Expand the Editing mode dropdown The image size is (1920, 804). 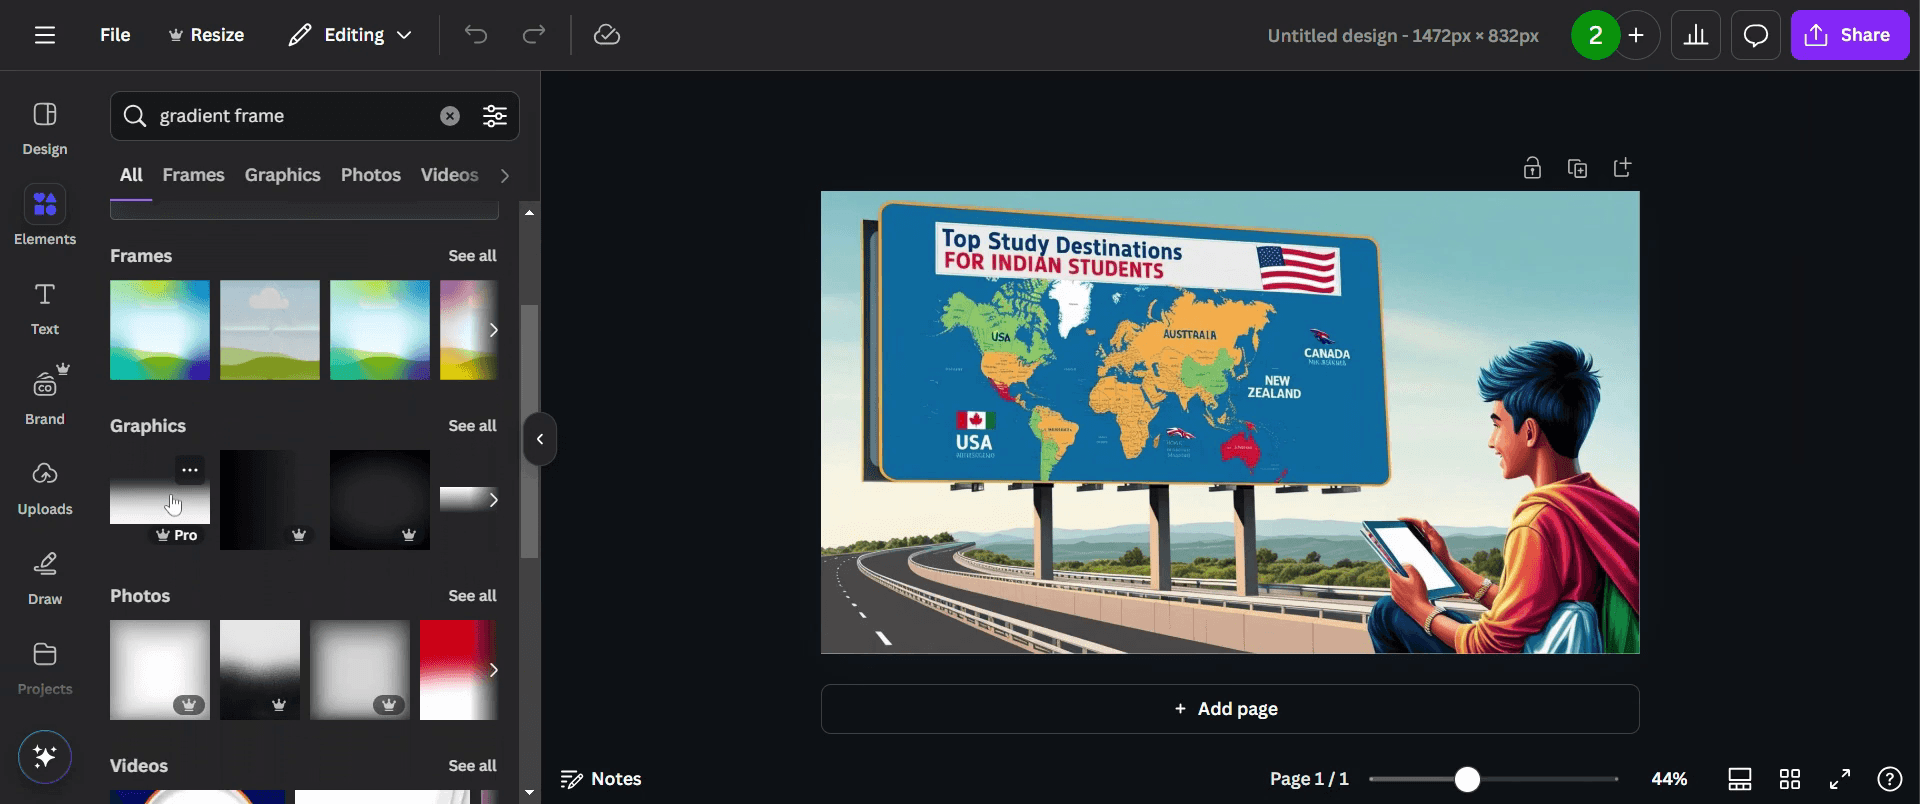point(350,35)
